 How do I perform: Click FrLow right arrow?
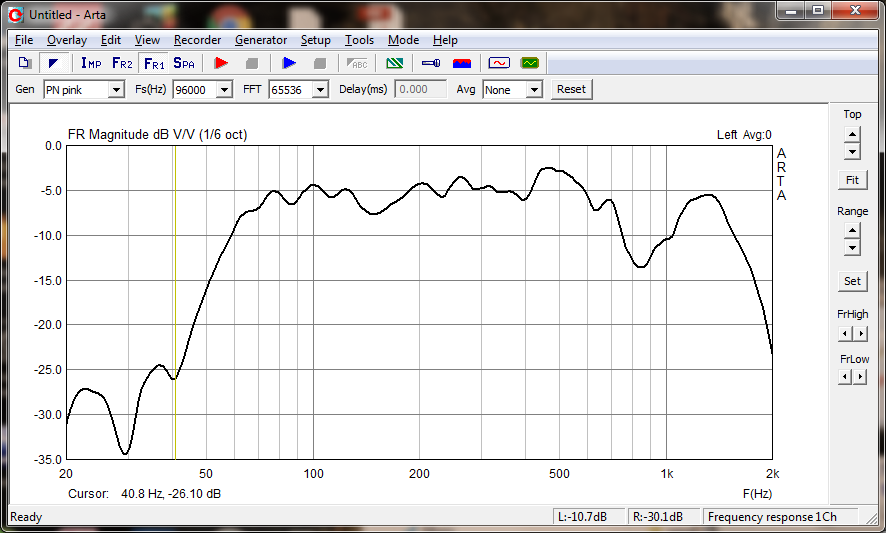point(859,376)
